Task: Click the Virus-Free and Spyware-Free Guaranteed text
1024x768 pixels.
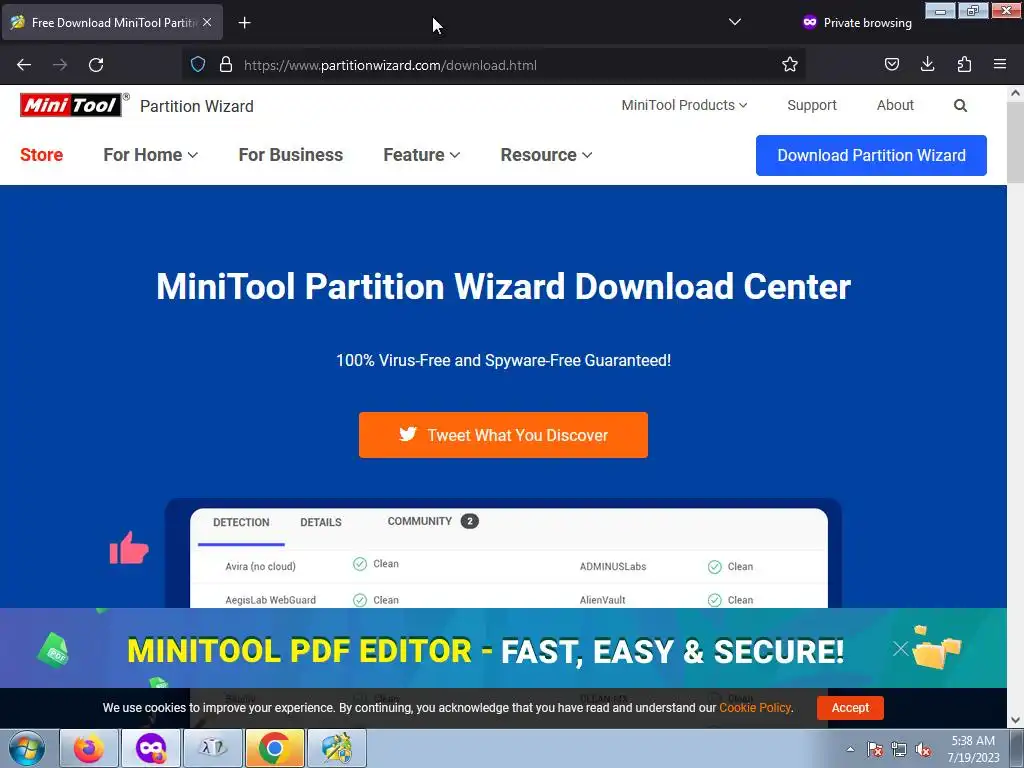Action: coord(503,360)
